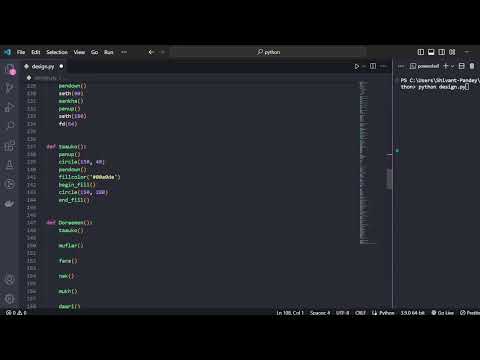Screen dimensions: 480x360
Task: Open the Search view in activity bar
Action: tap(10, 126)
